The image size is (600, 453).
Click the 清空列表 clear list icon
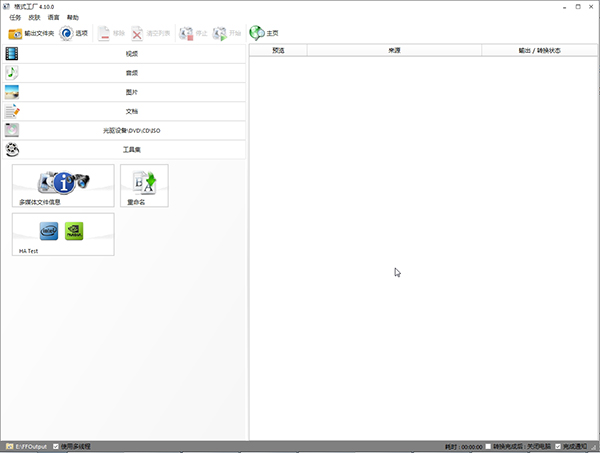point(150,34)
